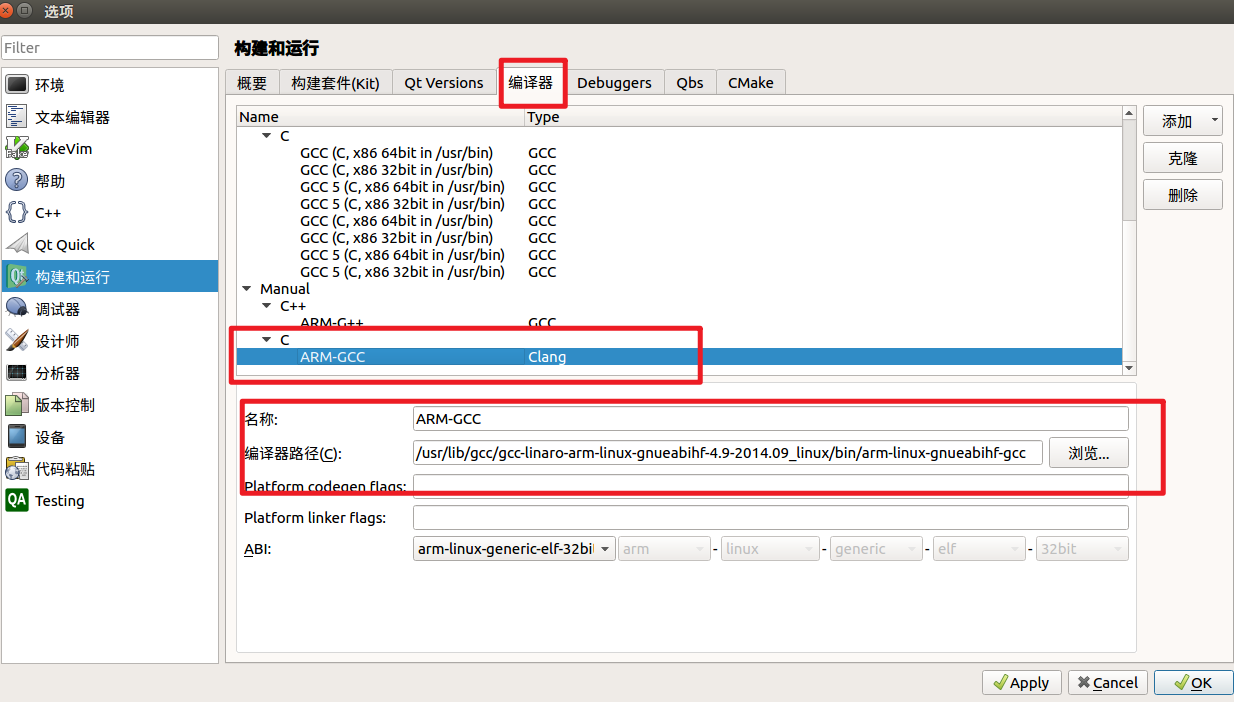Click the 删除 button
The height and width of the screenshot is (702, 1234).
(x=1183, y=195)
